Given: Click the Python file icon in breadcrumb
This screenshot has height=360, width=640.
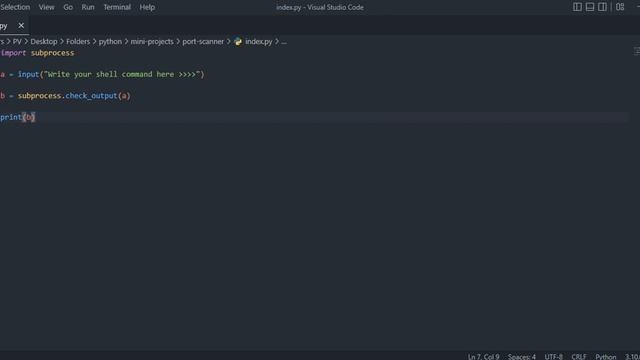Looking at the screenshot, I should [x=238, y=42].
